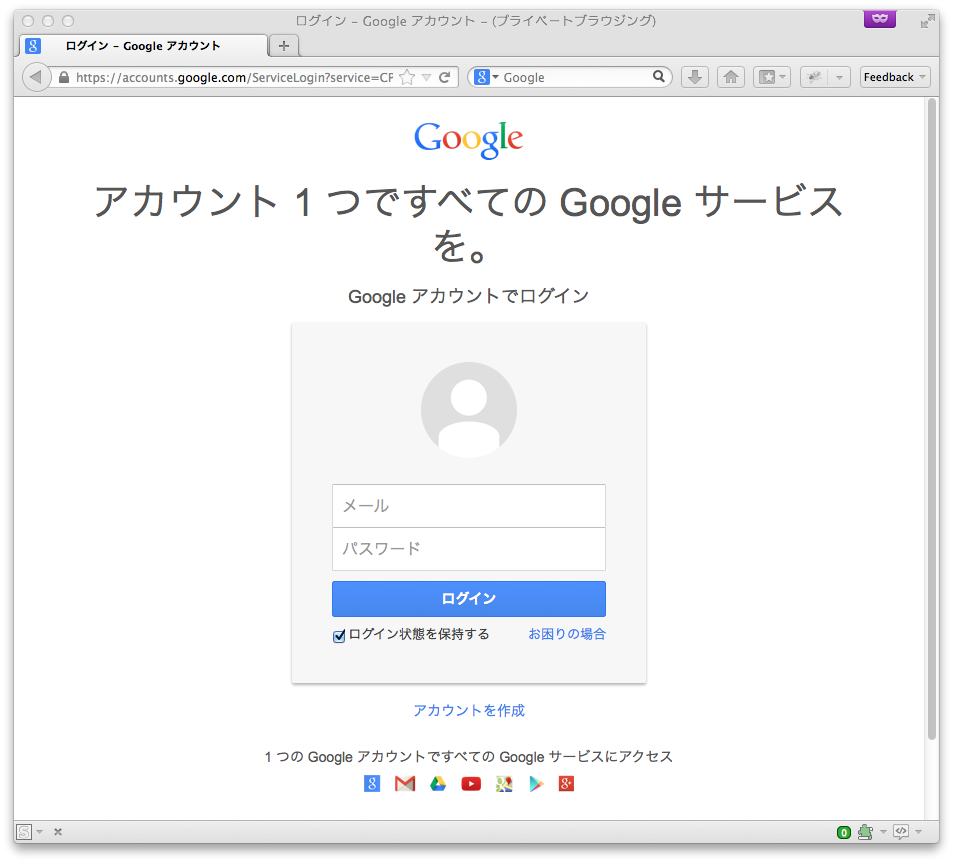This screenshot has height=863, width=953.
Task: Click the browser back arrow button
Action: 35,77
